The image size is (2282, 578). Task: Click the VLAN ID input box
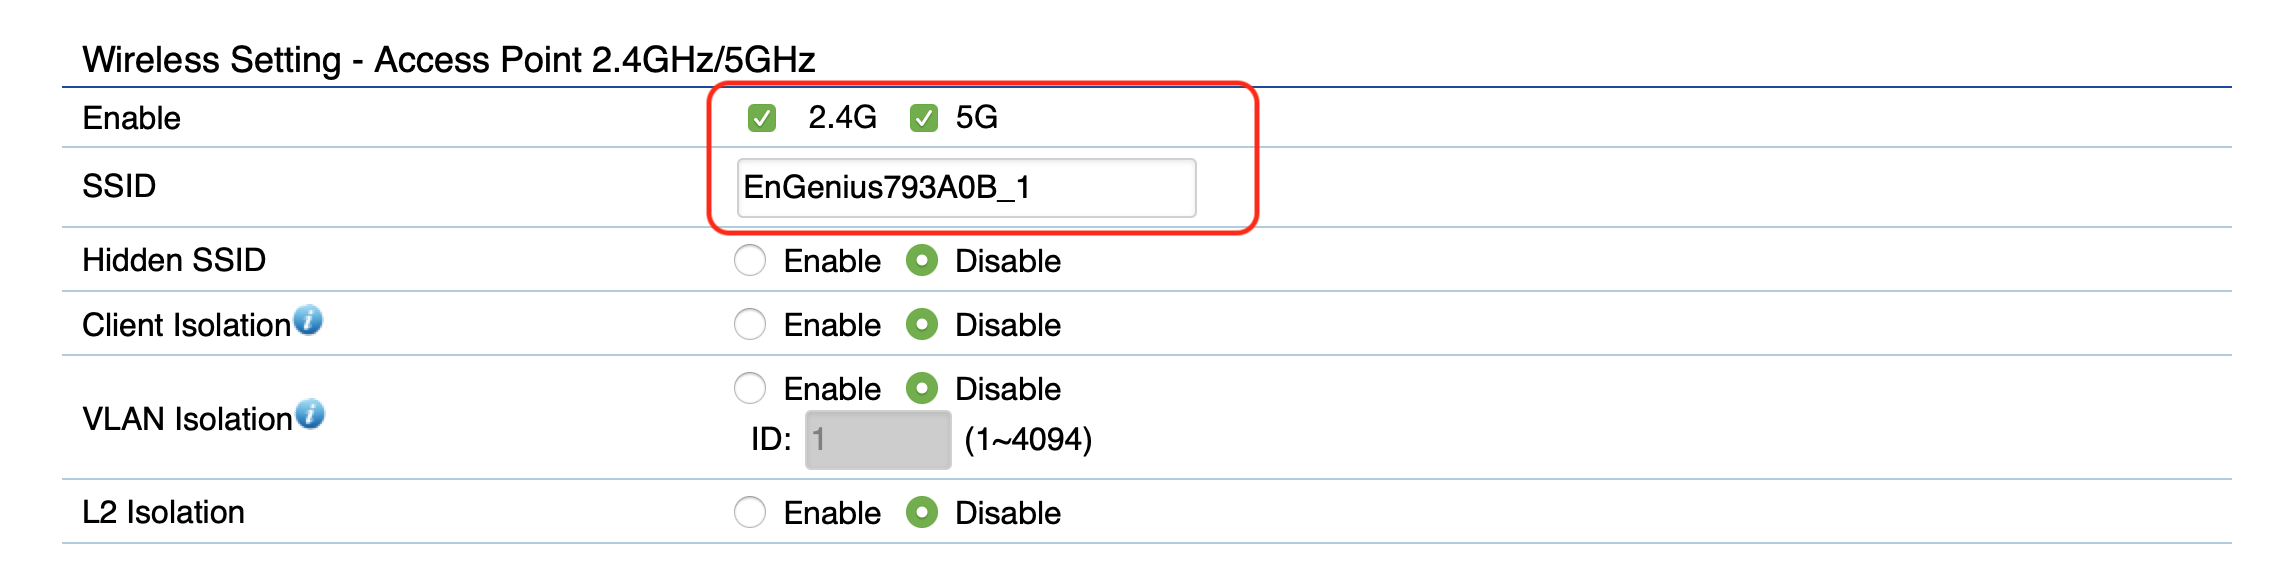pyautogui.click(x=878, y=440)
